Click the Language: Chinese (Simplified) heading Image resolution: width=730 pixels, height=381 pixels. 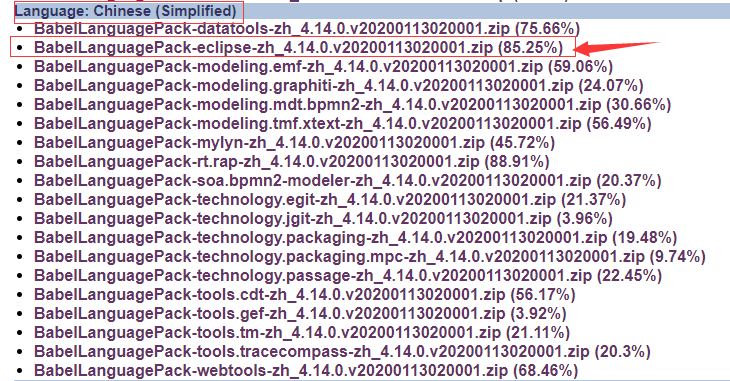pyautogui.click(x=126, y=11)
